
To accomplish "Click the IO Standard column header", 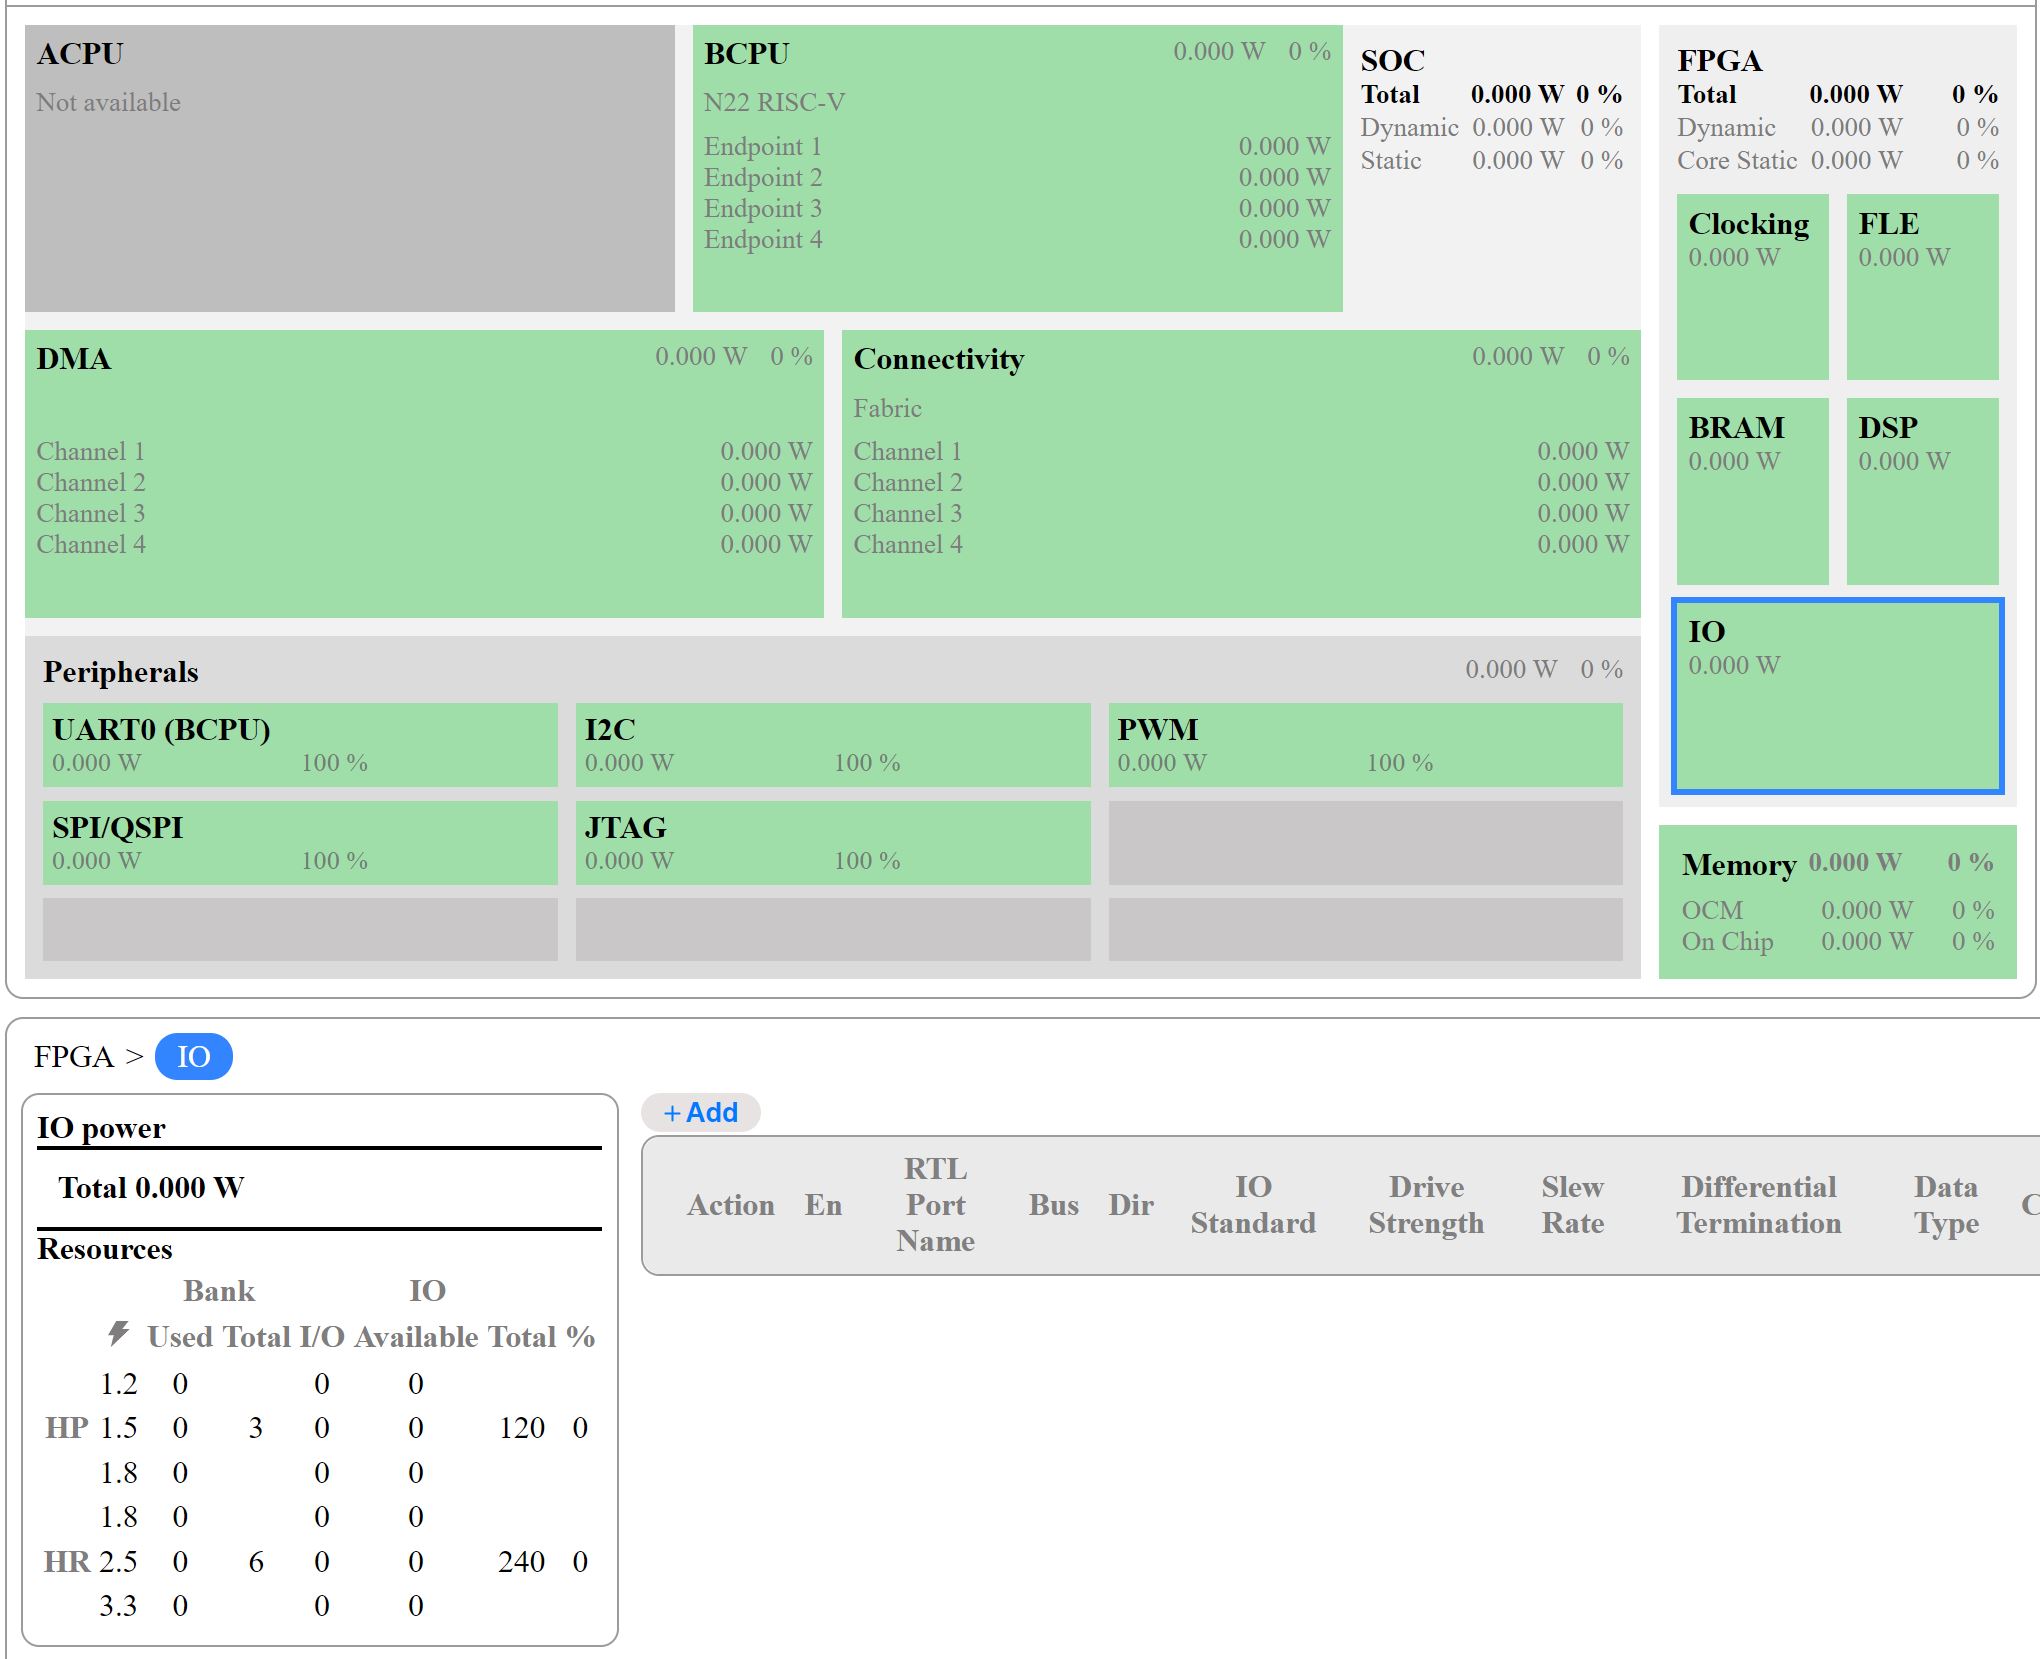I will [1253, 1205].
